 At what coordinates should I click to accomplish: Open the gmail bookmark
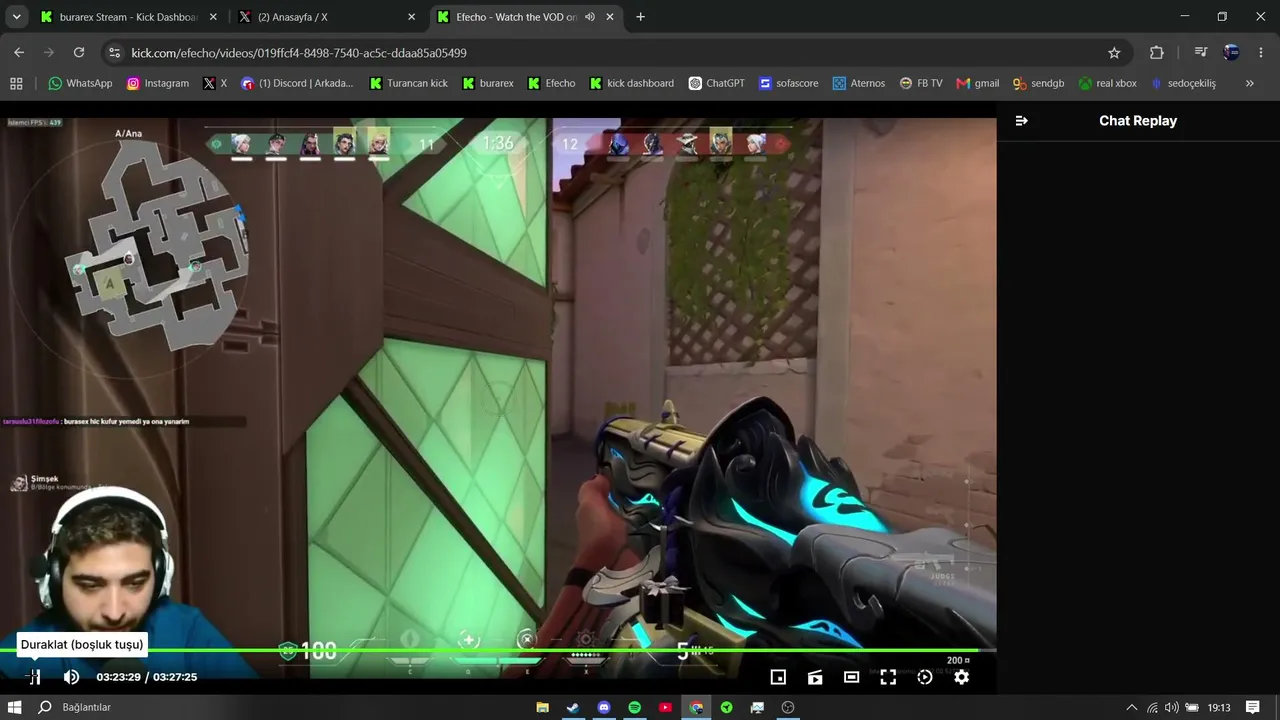(x=977, y=83)
